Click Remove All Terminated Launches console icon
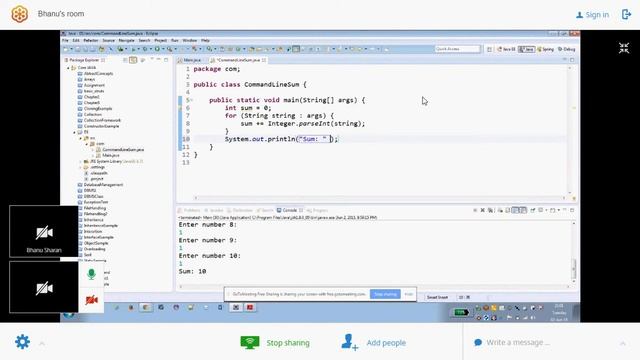This screenshot has width=640, height=360. tap(490, 210)
